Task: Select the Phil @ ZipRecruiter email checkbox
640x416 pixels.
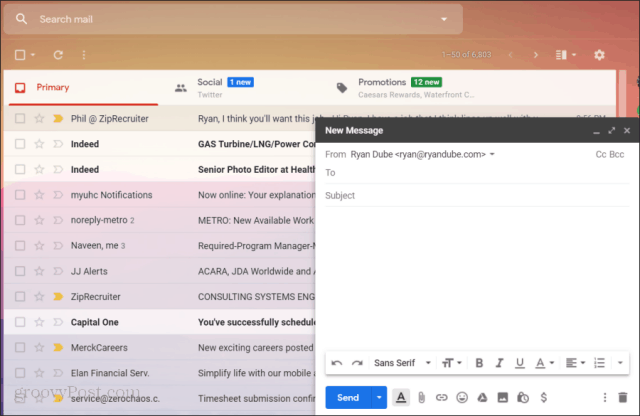Action: tap(20, 119)
